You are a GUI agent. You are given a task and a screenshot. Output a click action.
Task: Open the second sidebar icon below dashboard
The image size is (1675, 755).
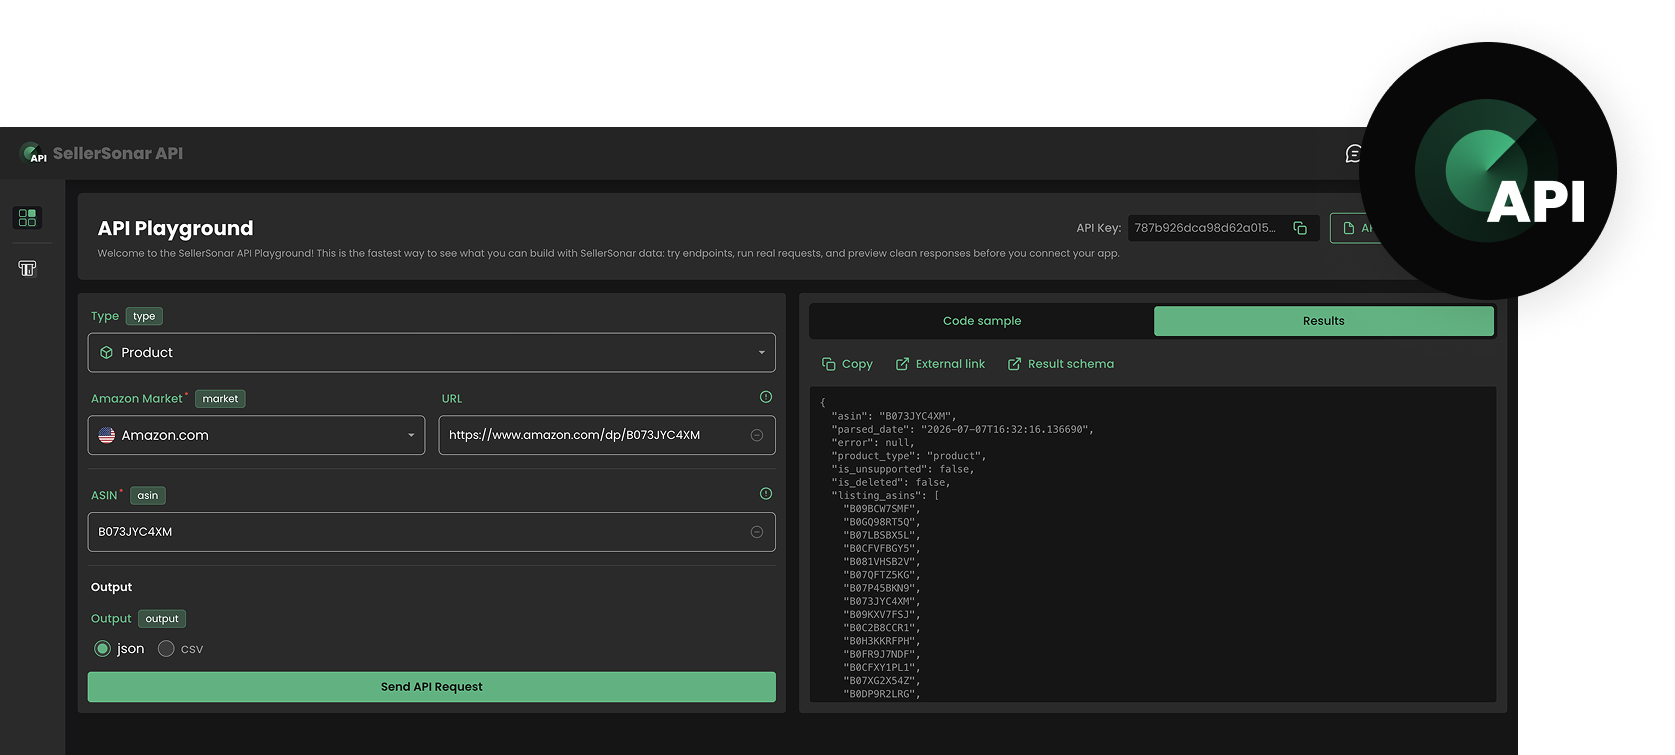27,268
